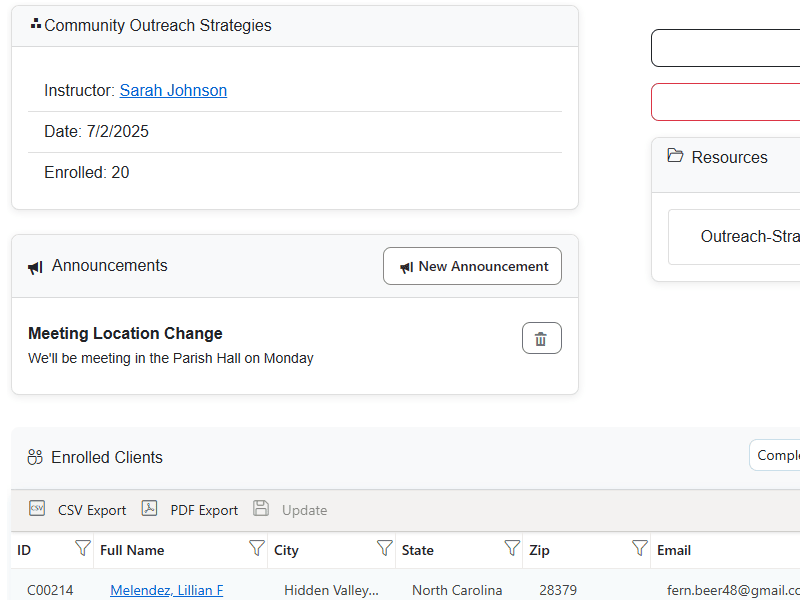The height and width of the screenshot is (600, 800).
Task: Open filter for City column
Action: pos(384,548)
